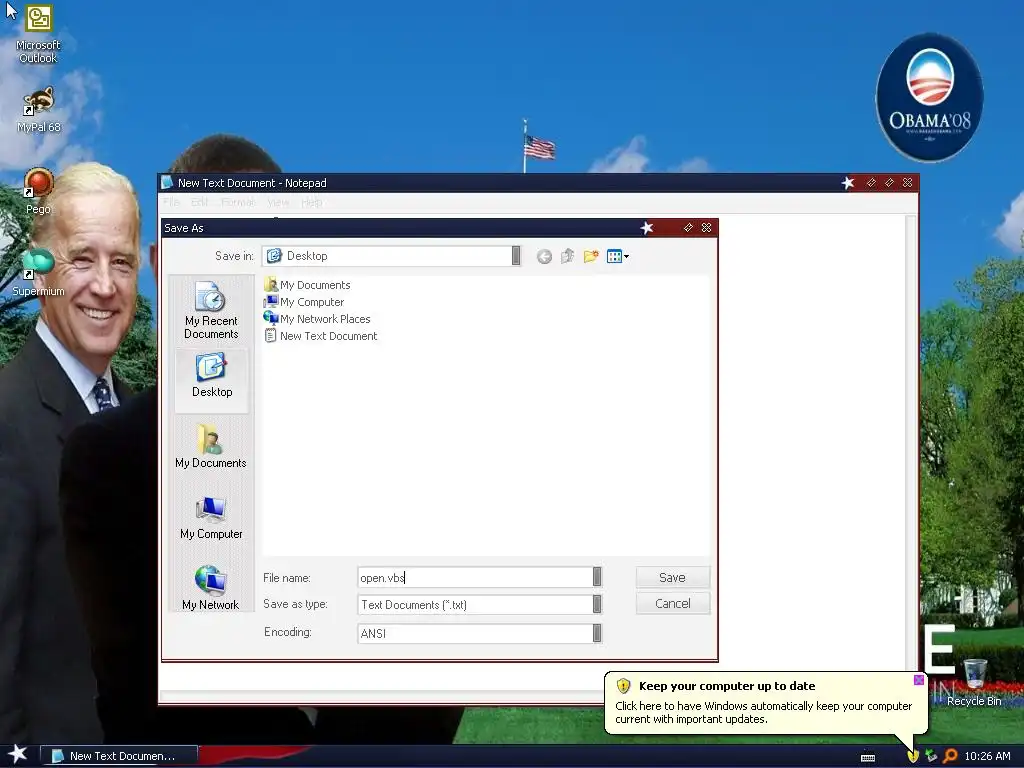Image resolution: width=1024 pixels, height=768 pixels.
Task: Select My Documents in places bar
Action: click(x=211, y=447)
